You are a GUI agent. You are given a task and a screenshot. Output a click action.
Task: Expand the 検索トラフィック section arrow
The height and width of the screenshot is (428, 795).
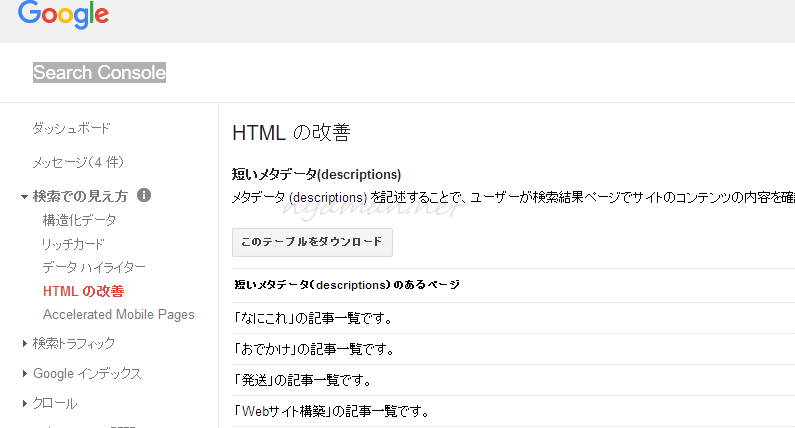(24, 344)
